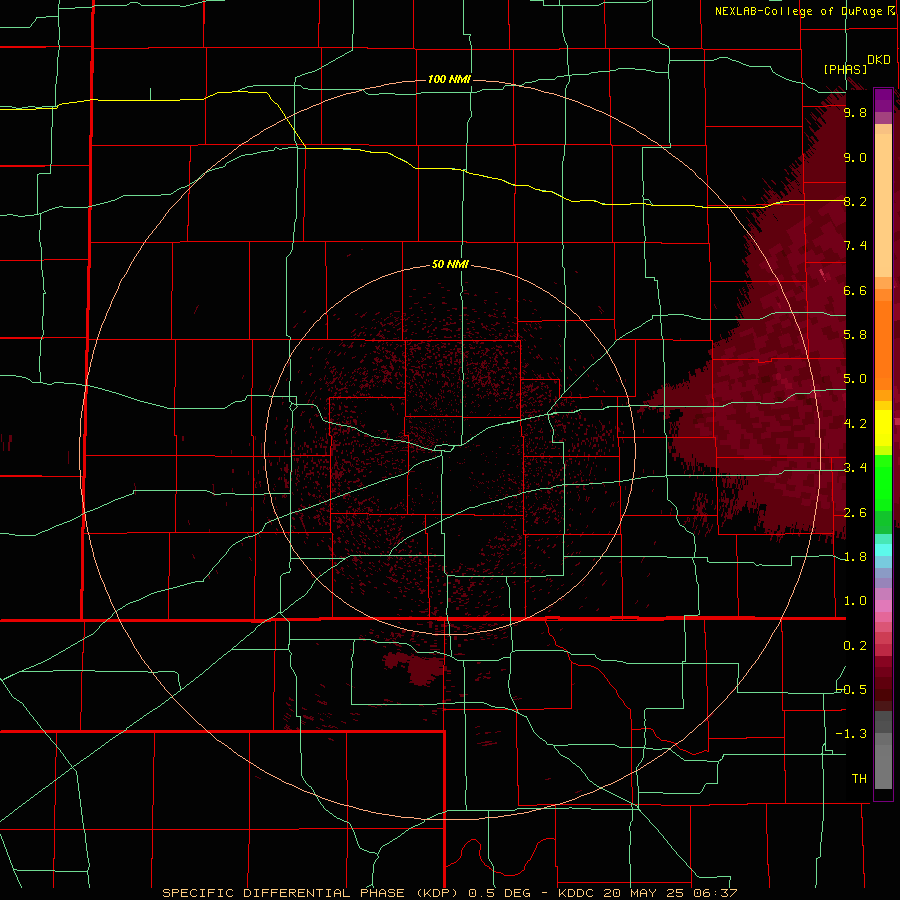This screenshot has width=900, height=900.
Task: Pick the orange band on color bar
Action: [x=883, y=344]
